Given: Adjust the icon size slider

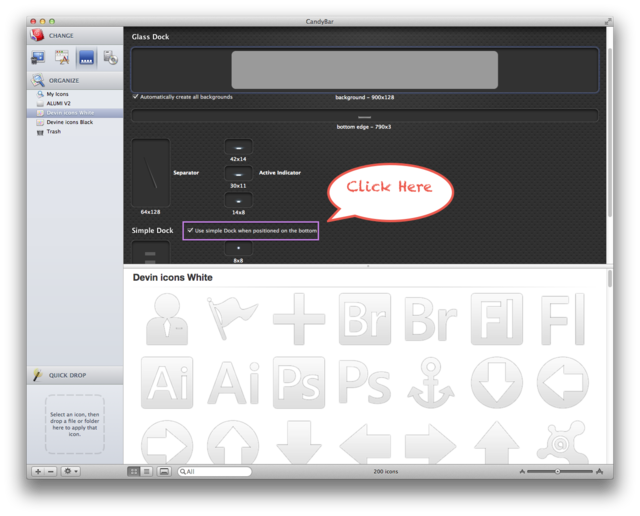Looking at the screenshot, I should point(560,472).
